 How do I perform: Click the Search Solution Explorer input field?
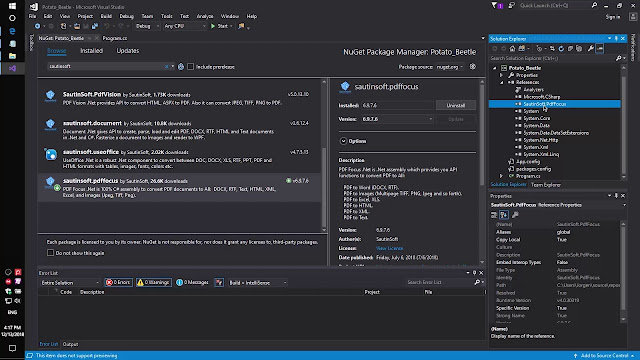click(x=552, y=58)
